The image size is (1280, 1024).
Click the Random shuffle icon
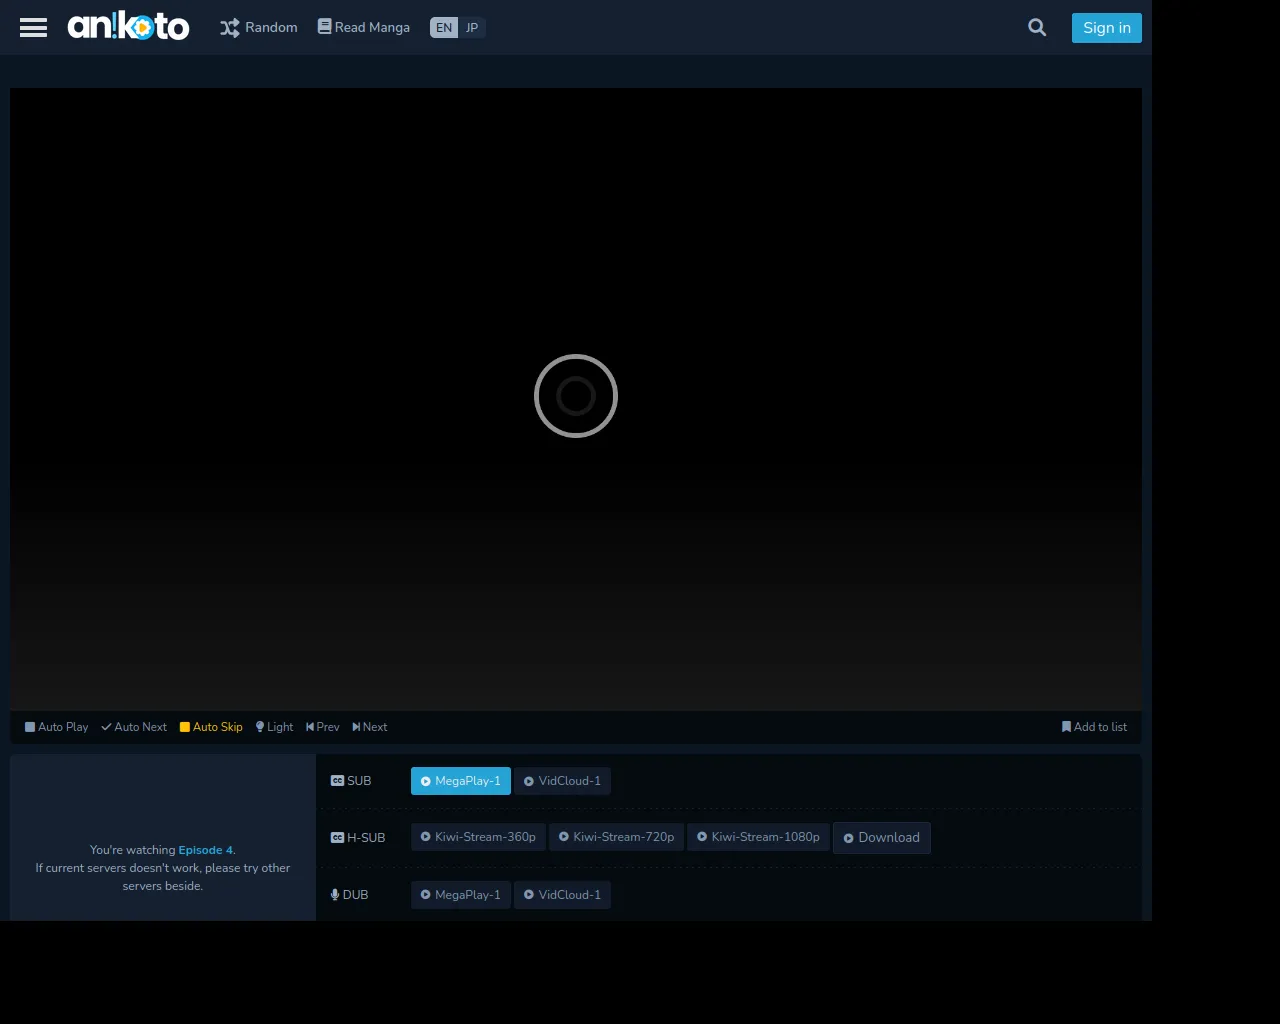pyautogui.click(x=230, y=28)
